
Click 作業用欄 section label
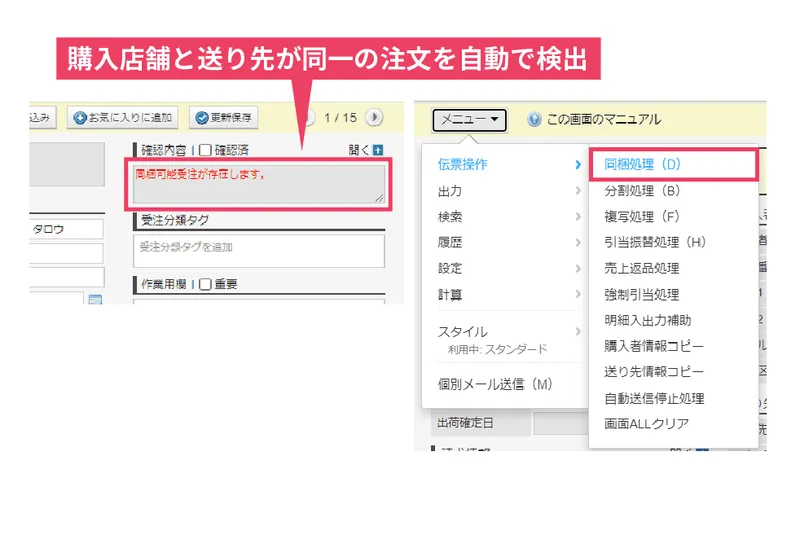163,284
